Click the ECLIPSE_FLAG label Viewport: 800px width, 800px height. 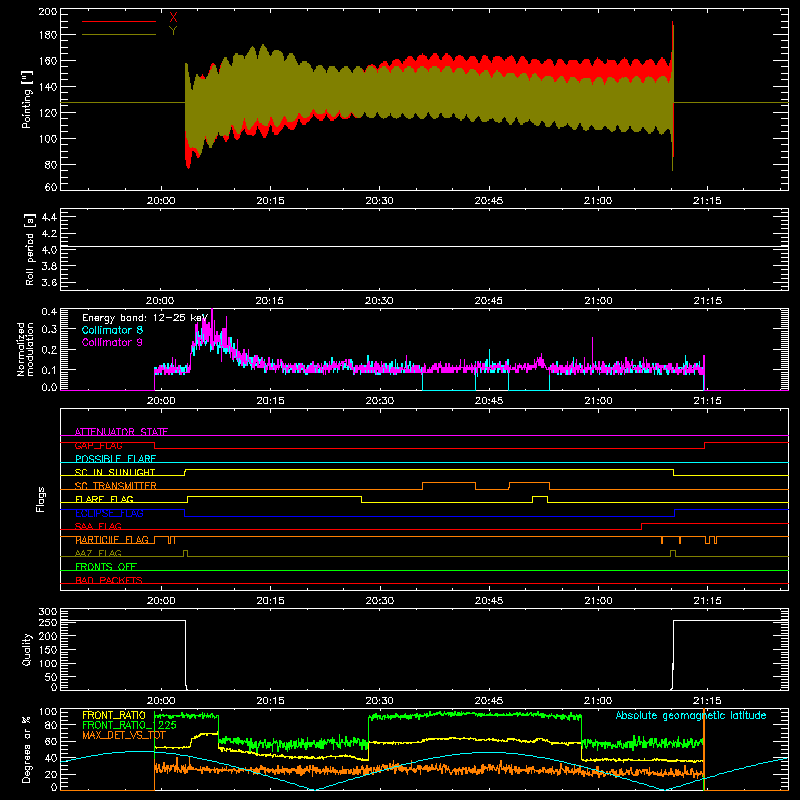[x=109, y=513]
